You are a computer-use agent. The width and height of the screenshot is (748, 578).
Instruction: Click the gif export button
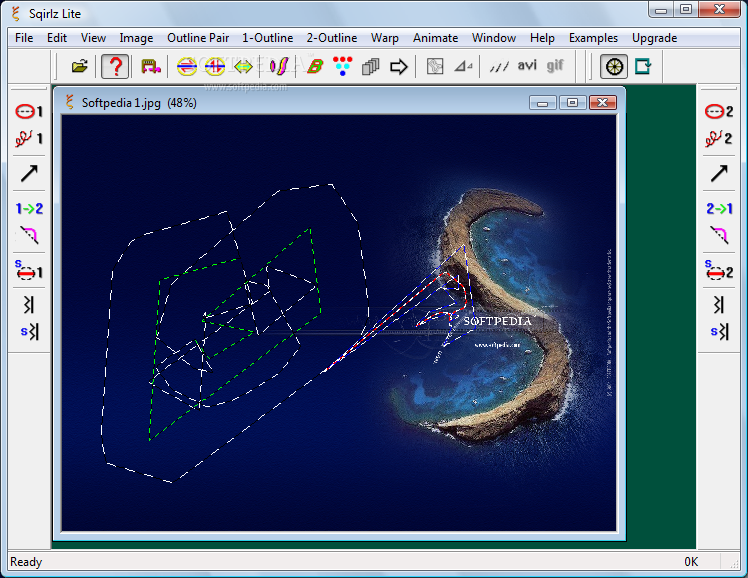(555, 65)
